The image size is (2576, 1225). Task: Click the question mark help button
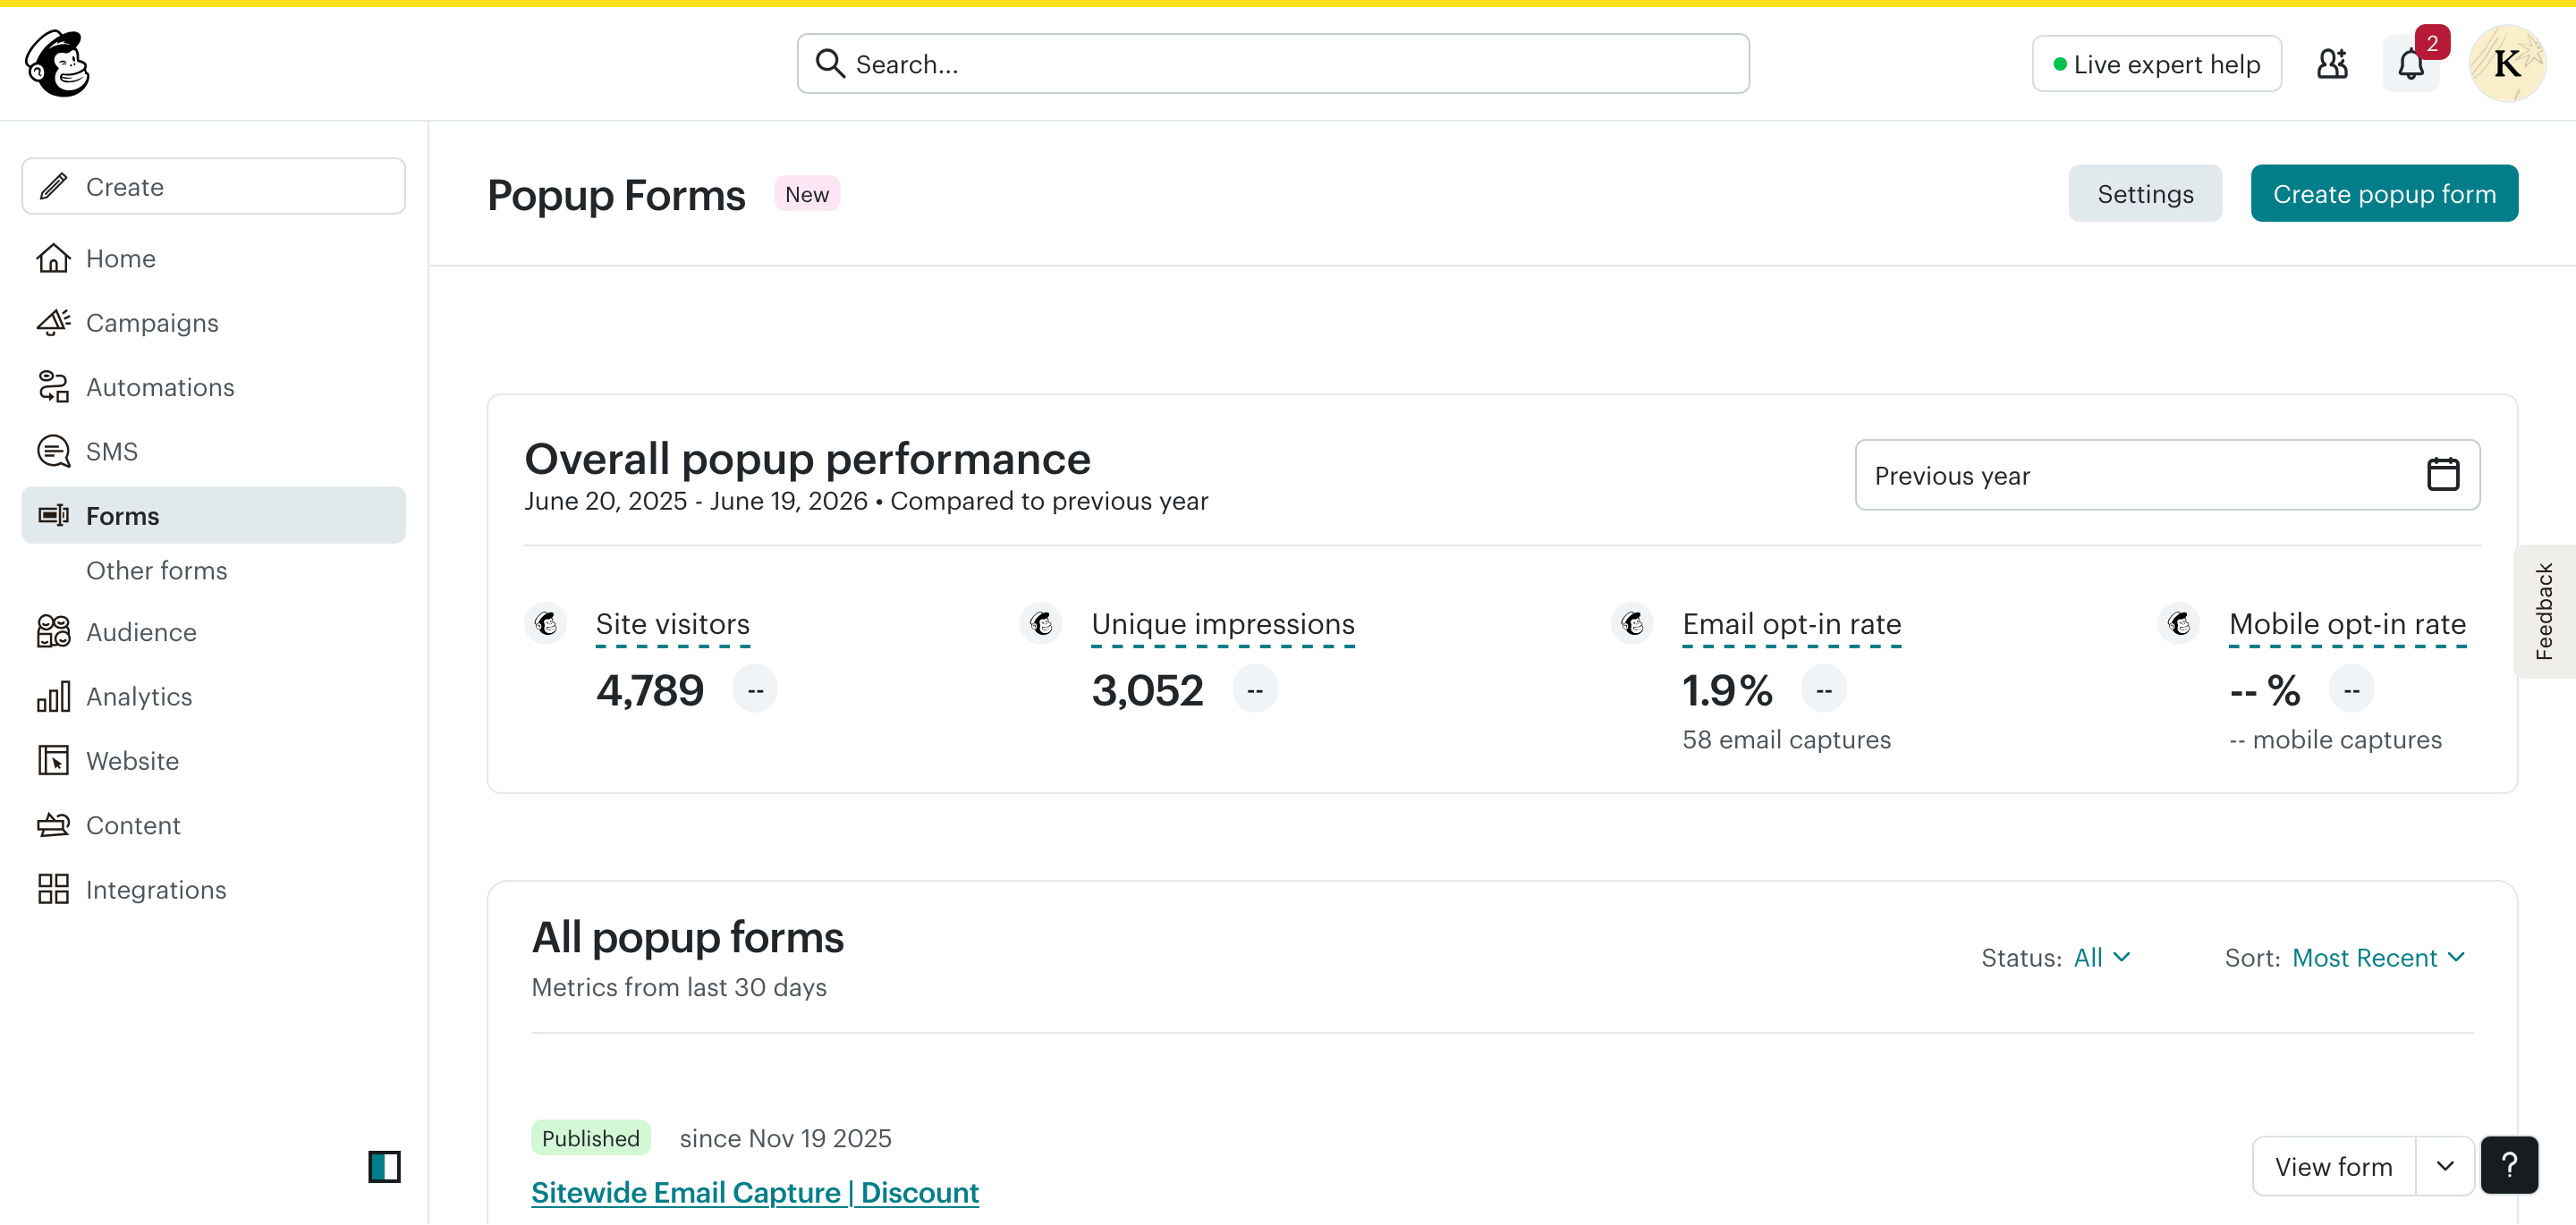[2509, 1165]
